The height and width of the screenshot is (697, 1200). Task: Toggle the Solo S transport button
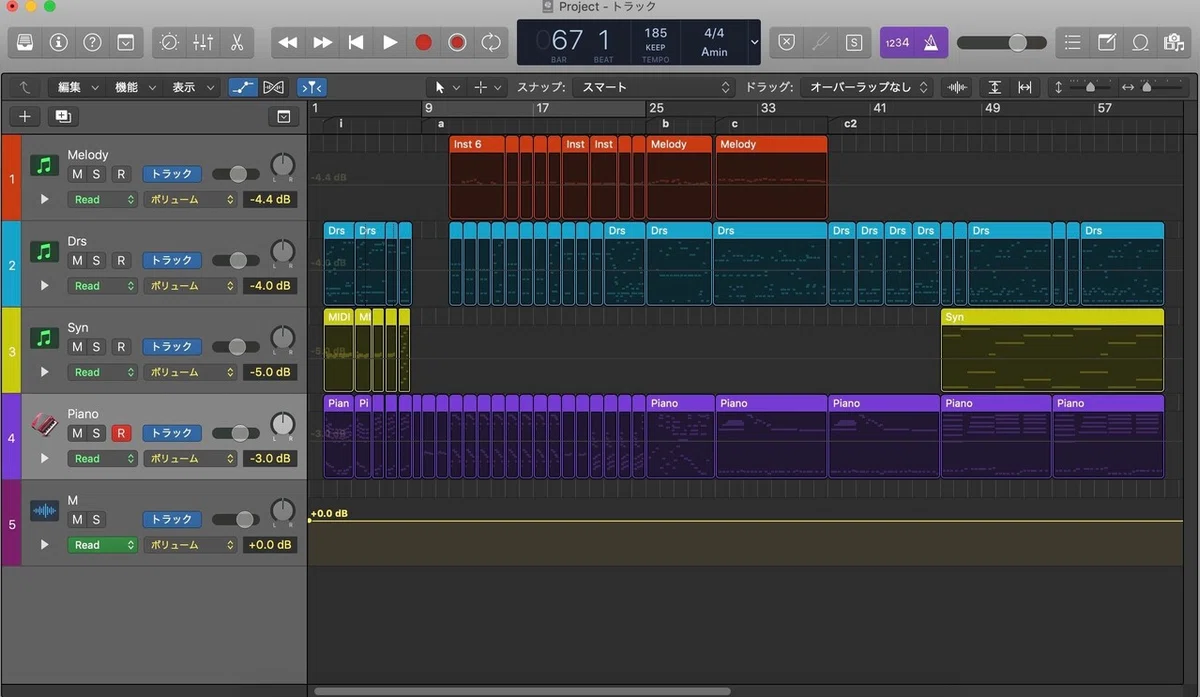tap(854, 42)
